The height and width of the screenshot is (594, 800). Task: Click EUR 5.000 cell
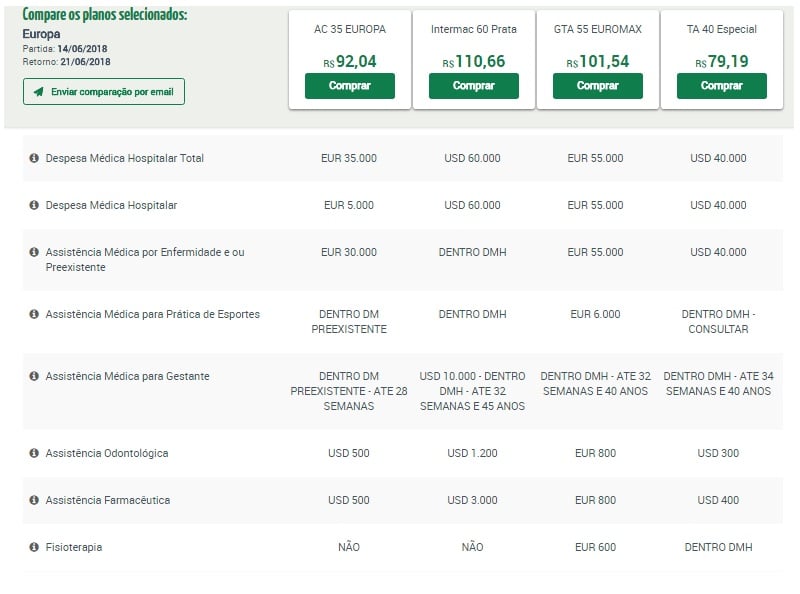349,205
